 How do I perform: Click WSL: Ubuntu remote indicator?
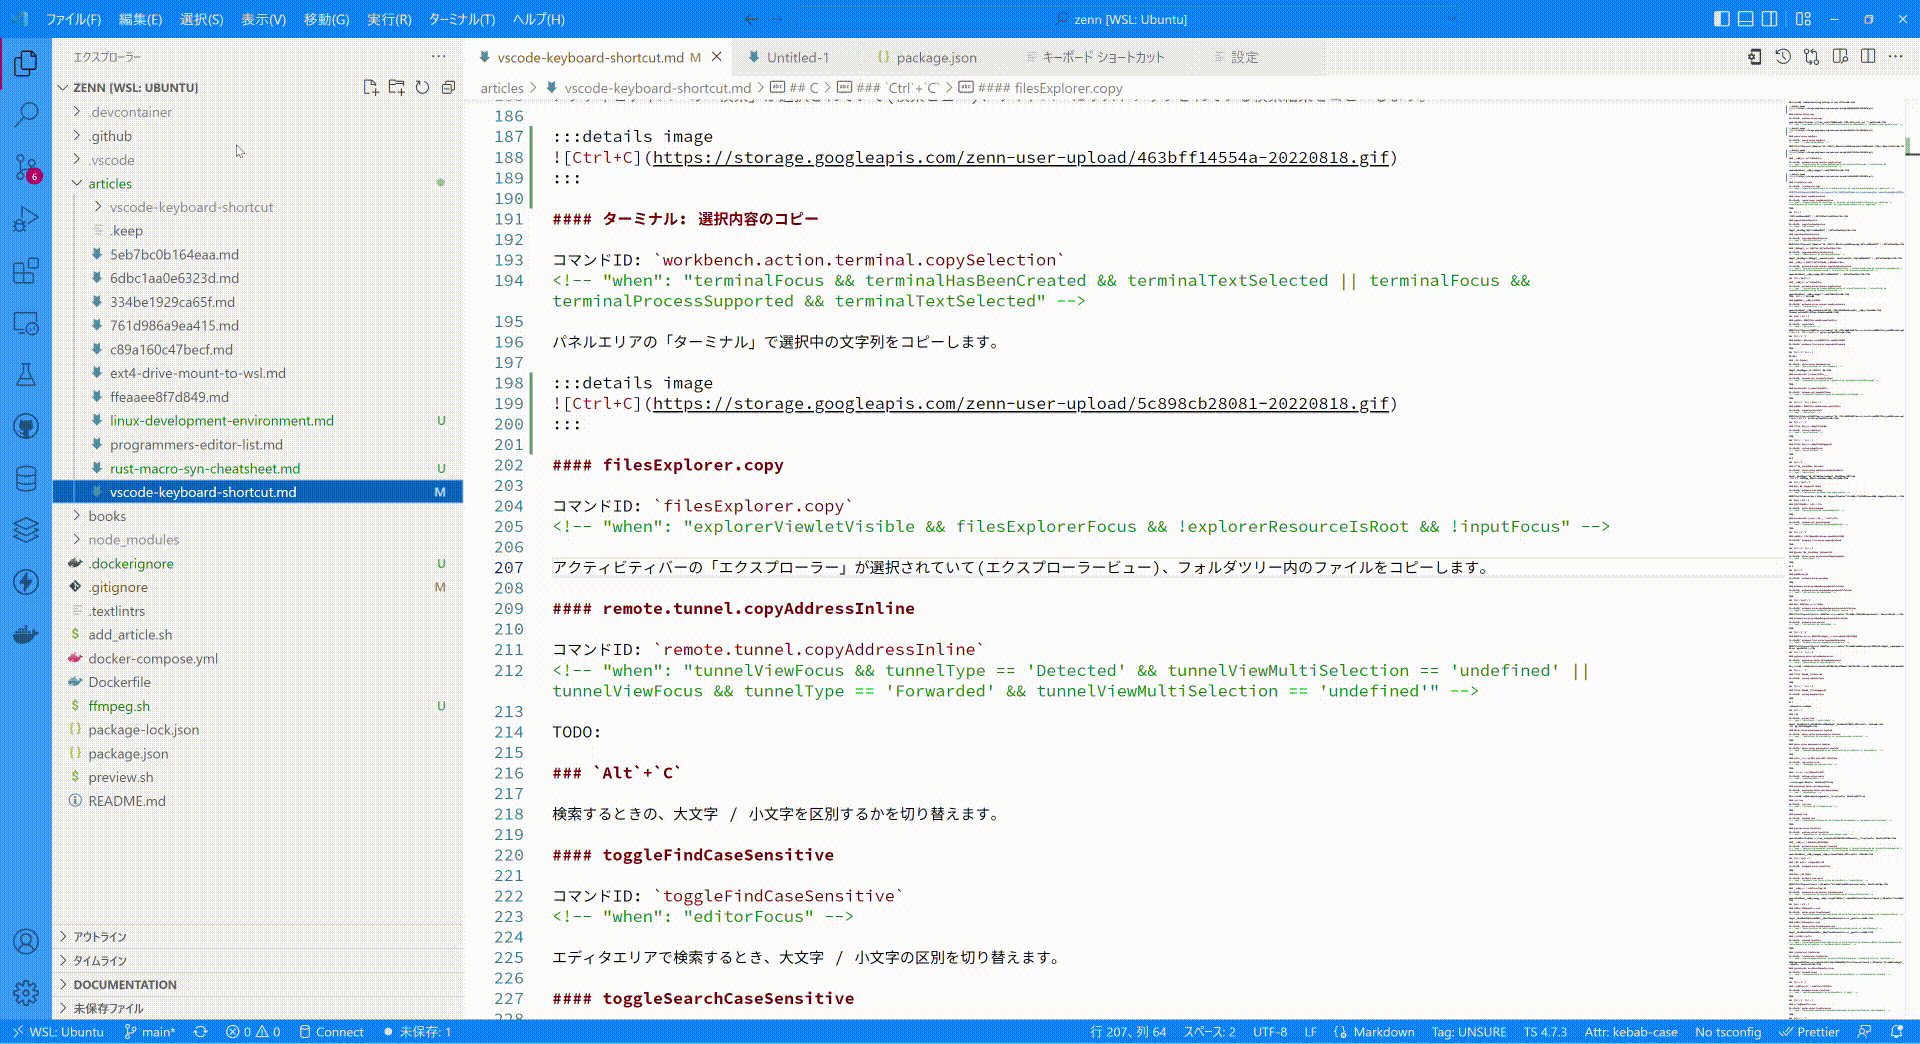pos(58,1032)
